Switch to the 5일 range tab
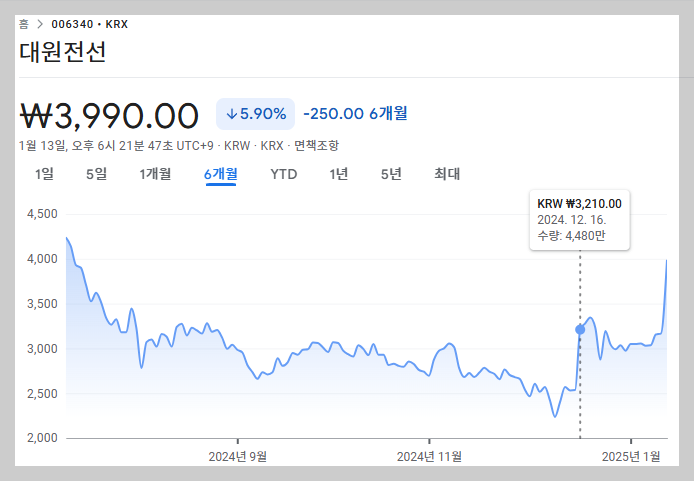 tap(96, 174)
